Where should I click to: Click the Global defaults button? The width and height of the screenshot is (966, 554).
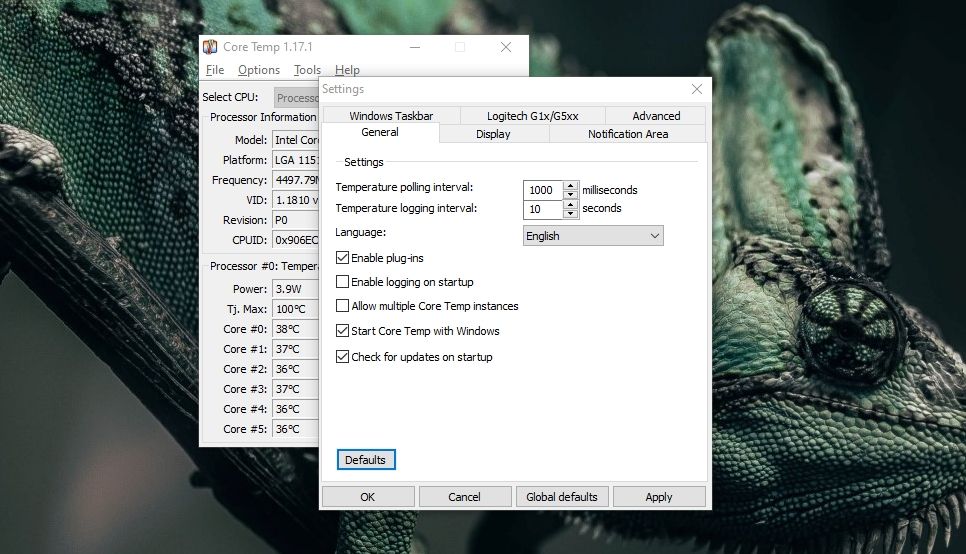click(x=562, y=497)
